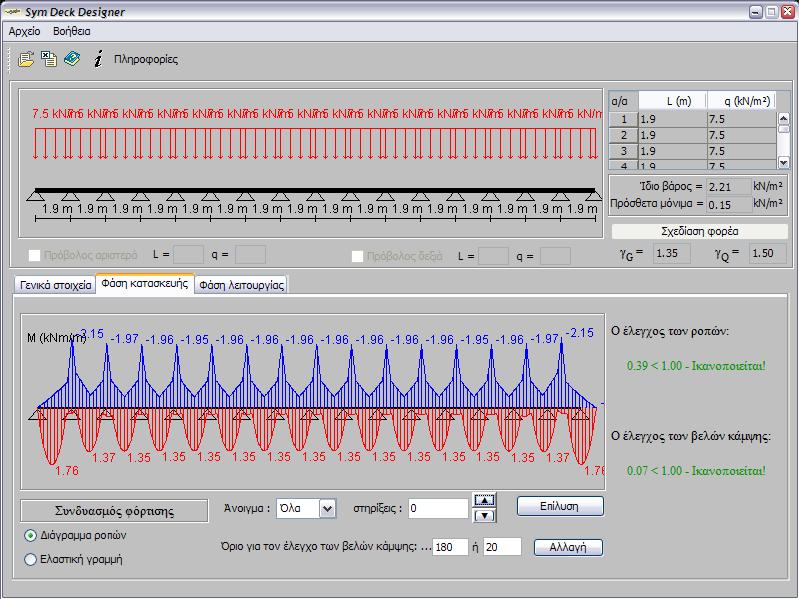Image resolution: width=799 pixels, height=599 pixels.
Task: Open the Αρχείο menu
Action: click(24, 31)
